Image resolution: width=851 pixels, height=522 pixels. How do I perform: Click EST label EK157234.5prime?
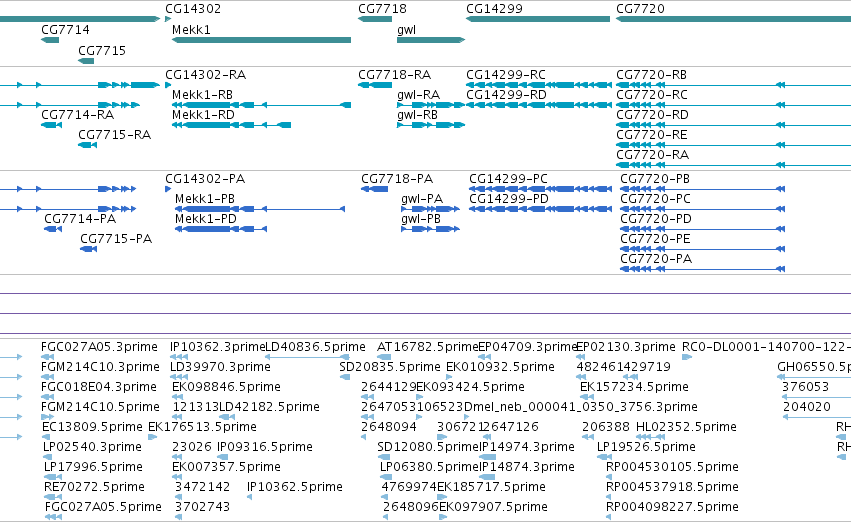point(634,387)
